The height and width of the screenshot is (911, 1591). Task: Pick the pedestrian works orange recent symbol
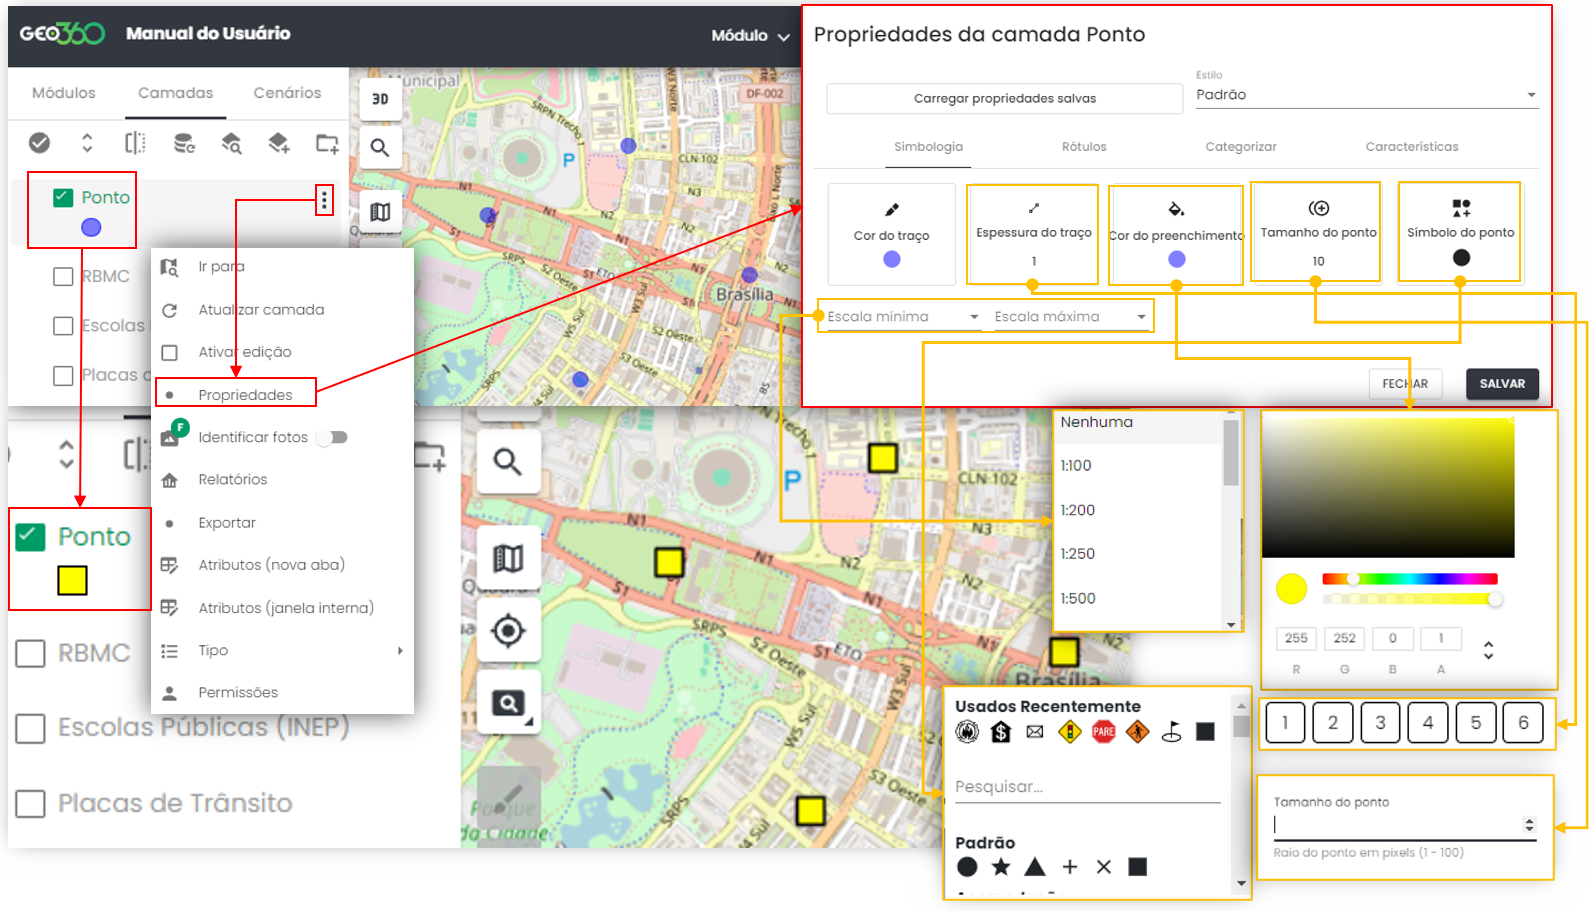(1138, 732)
